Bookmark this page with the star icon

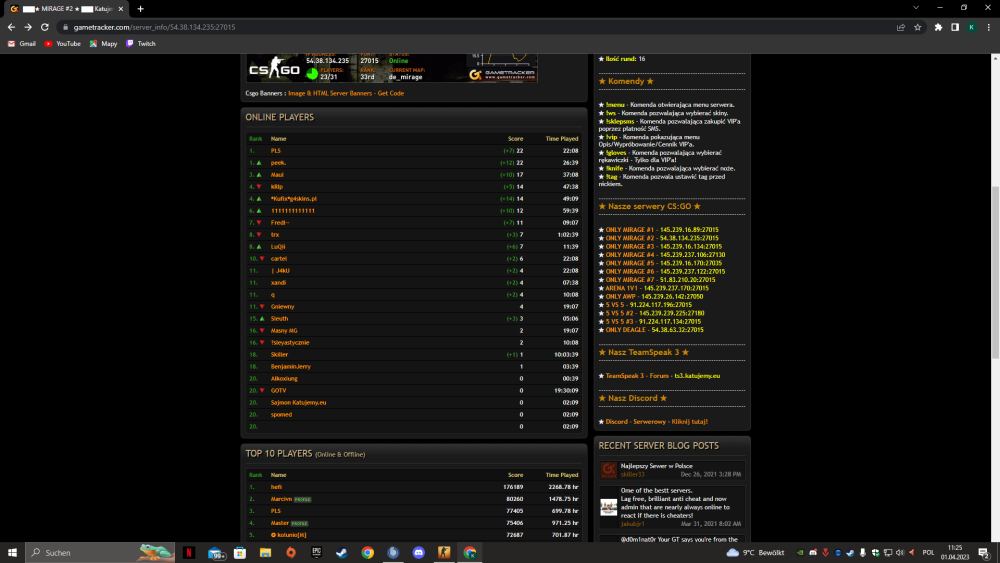917,27
